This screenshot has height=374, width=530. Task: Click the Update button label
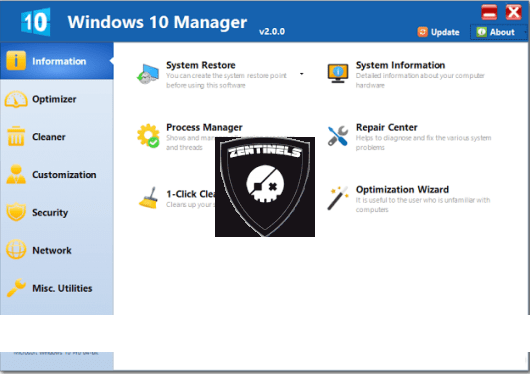(x=445, y=32)
